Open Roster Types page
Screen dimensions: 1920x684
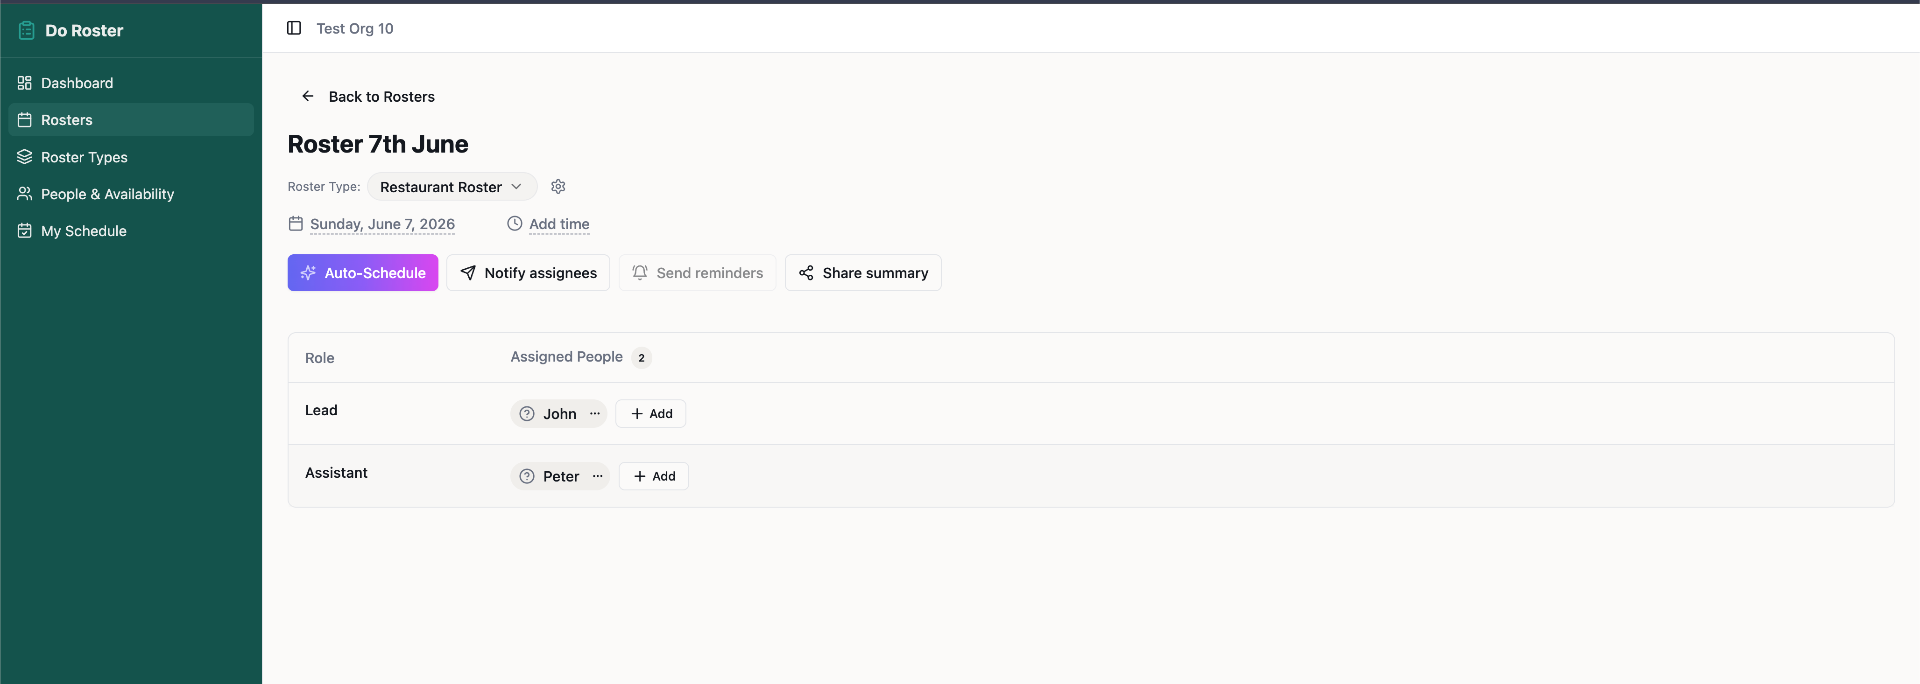tap(131, 157)
